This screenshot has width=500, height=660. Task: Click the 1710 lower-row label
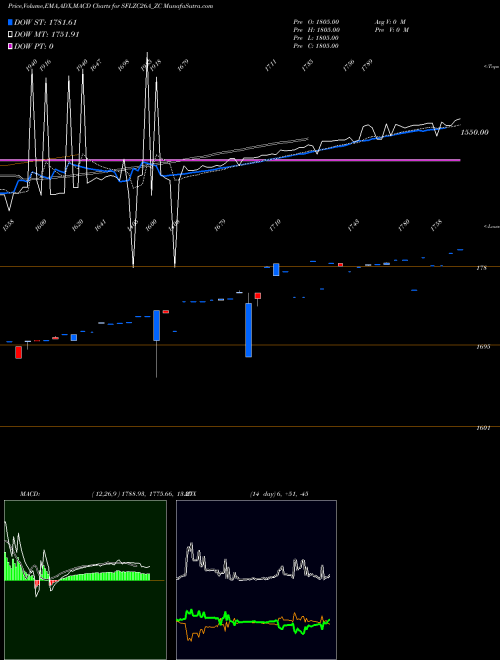coord(274,225)
